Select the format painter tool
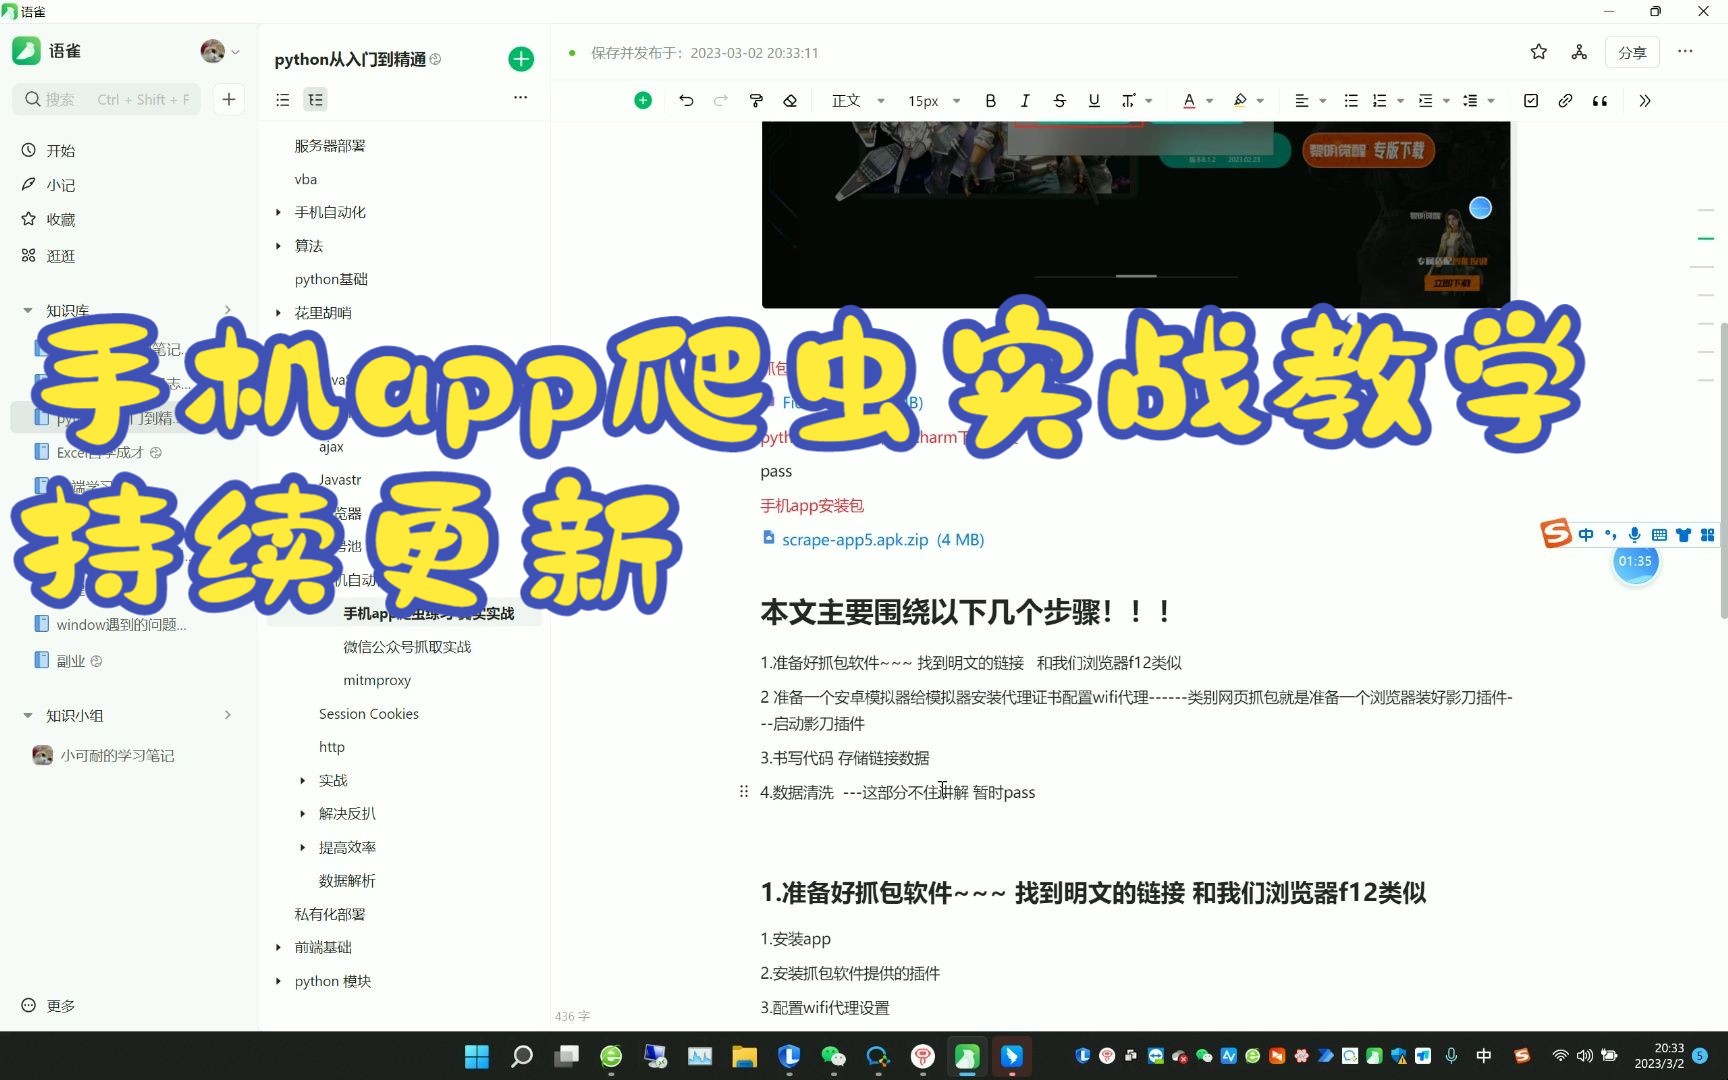1728x1080 pixels. click(756, 100)
